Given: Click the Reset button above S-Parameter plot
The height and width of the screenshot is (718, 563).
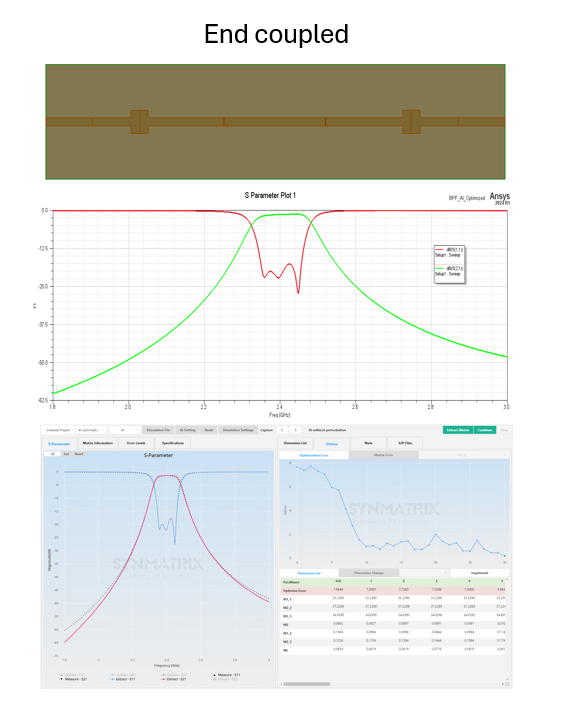Looking at the screenshot, I should [79, 454].
